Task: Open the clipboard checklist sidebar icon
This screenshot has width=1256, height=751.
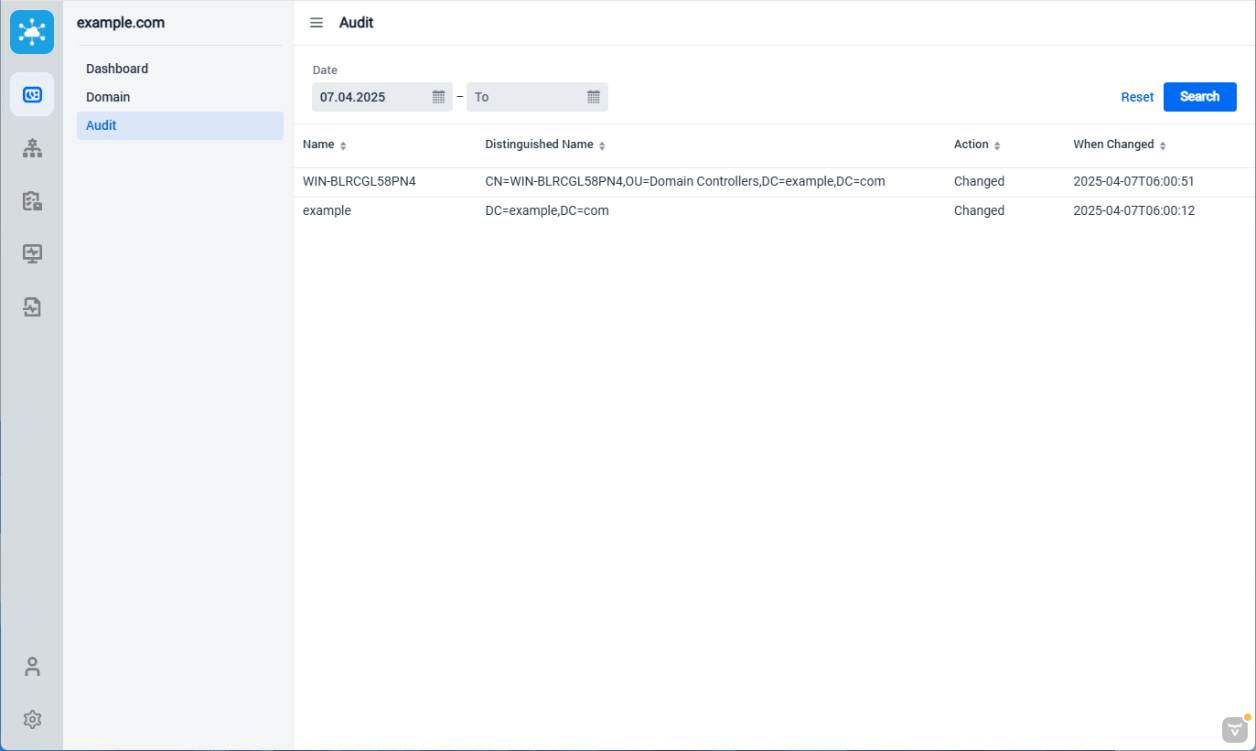Action: tap(32, 201)
